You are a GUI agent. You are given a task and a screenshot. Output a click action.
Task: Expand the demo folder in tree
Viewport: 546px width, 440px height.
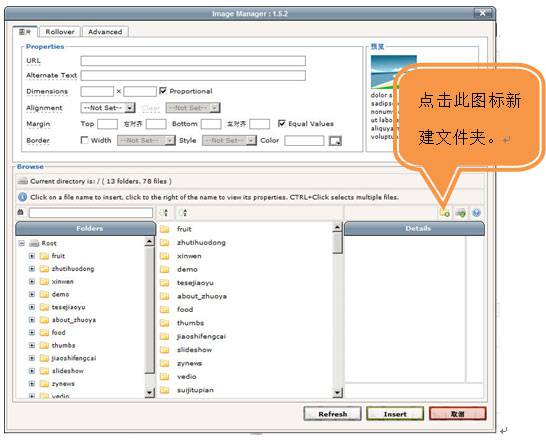(x=32, y=294)
